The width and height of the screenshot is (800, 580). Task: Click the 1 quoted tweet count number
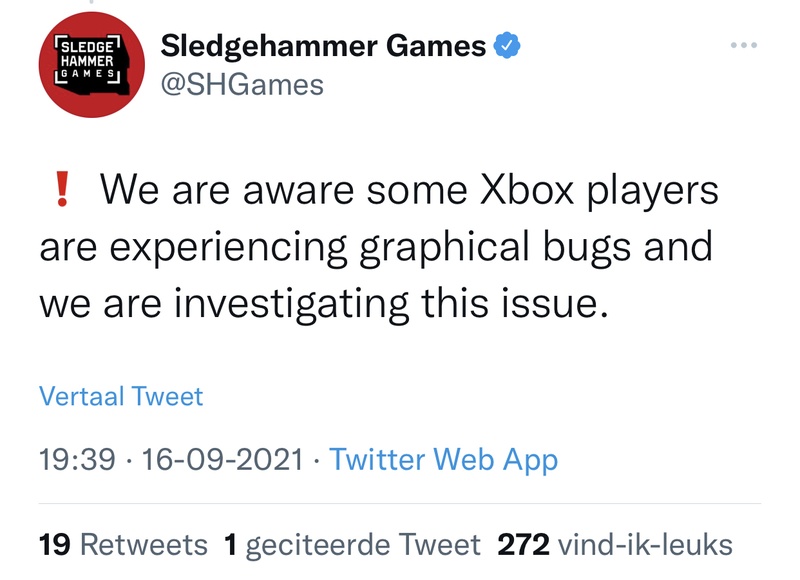coord(230,545)
